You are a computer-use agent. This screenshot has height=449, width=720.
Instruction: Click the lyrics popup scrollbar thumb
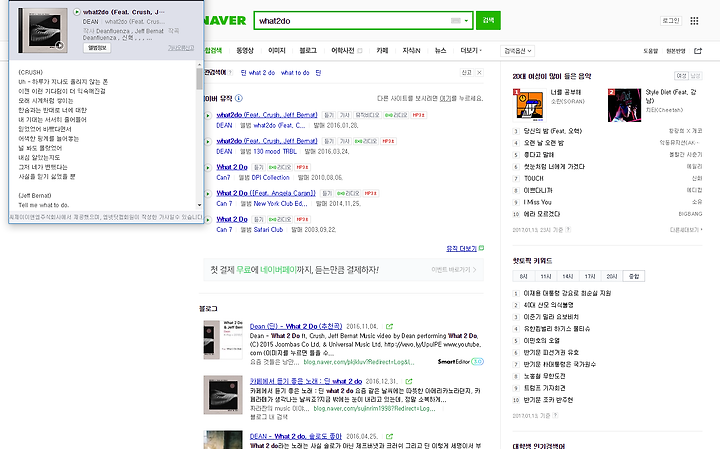click(199, 79)
